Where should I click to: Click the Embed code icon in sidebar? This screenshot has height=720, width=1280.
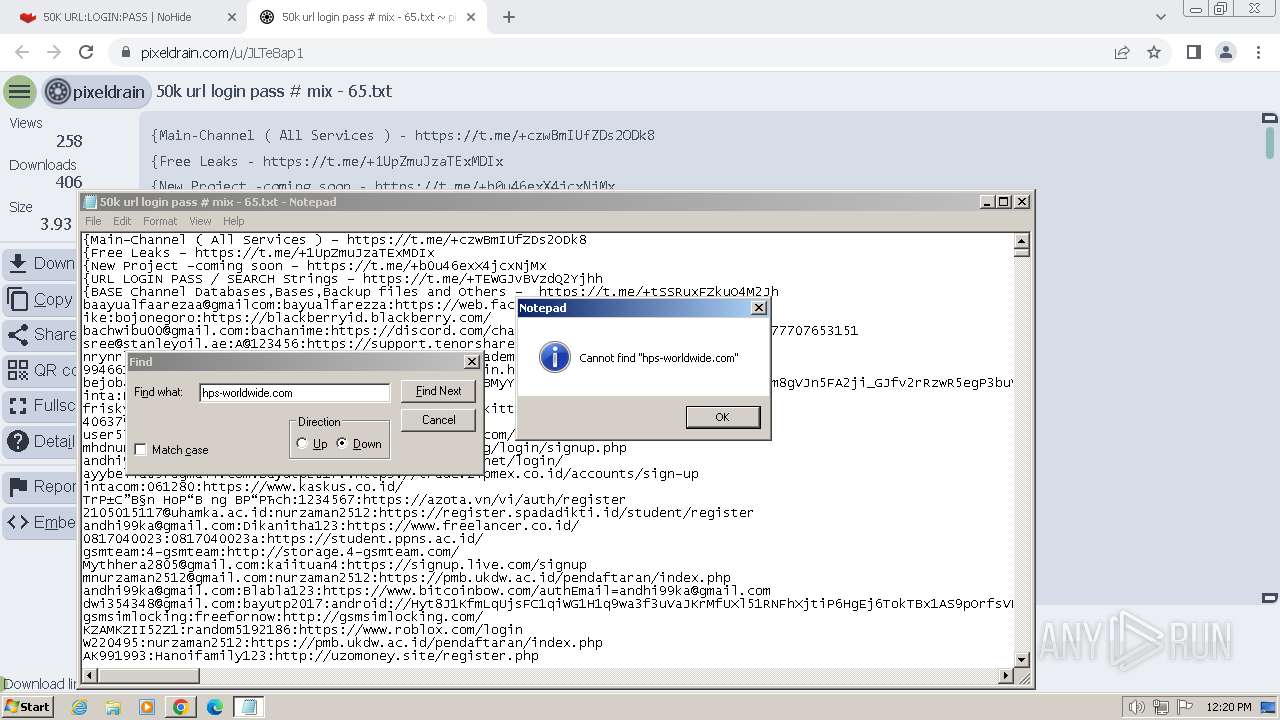[x=18, y=522]
